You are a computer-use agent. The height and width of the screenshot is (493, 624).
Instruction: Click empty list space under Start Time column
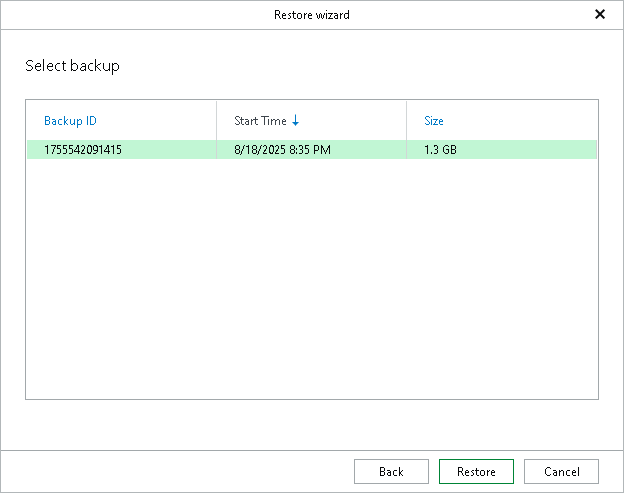click(310, 280)
